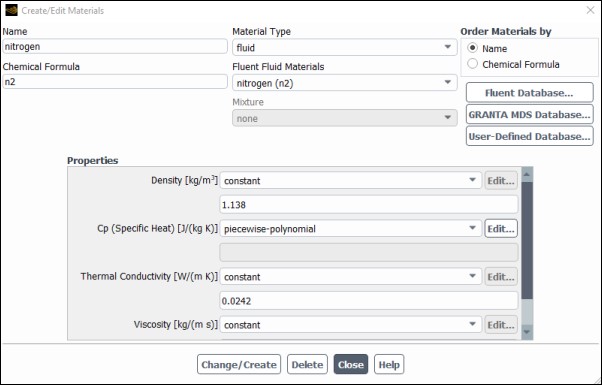
Task: Open the Viscosity method dropdown
Action: pyautogui.click(x=351, y=325)
